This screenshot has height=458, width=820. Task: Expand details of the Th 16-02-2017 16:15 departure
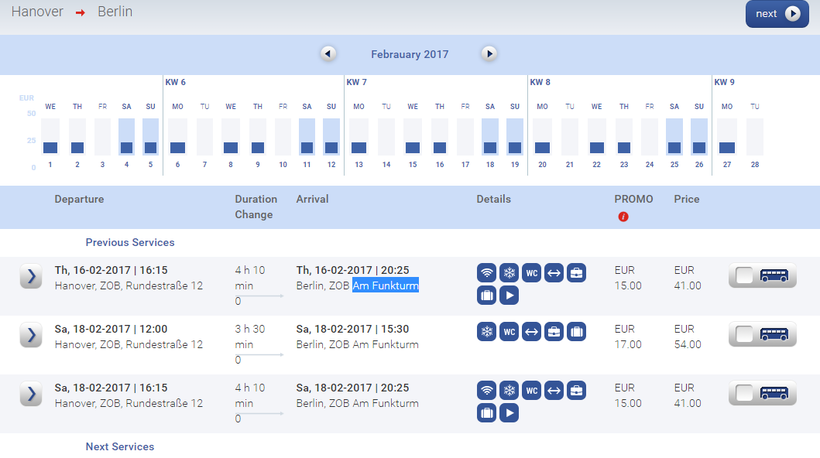(31, 277)
